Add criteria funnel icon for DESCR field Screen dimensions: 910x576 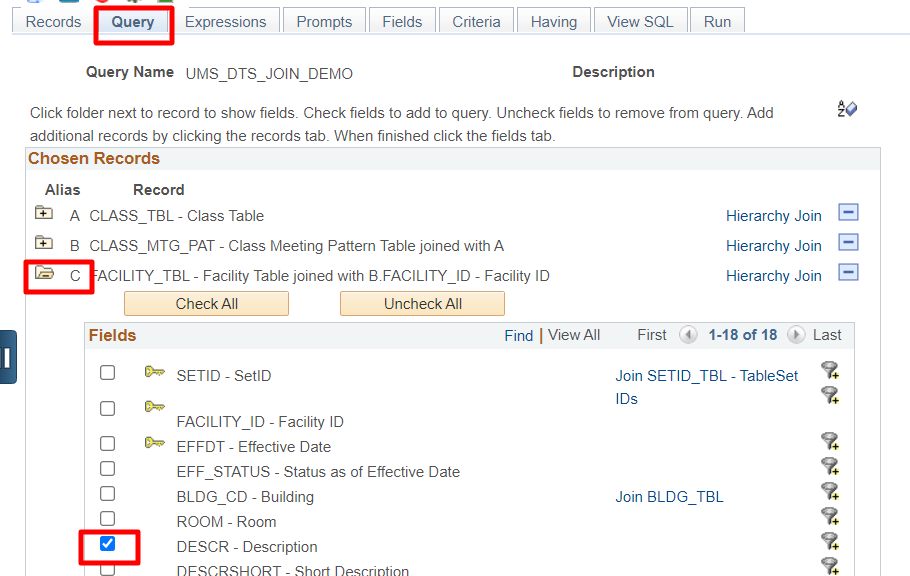[830, 541]
